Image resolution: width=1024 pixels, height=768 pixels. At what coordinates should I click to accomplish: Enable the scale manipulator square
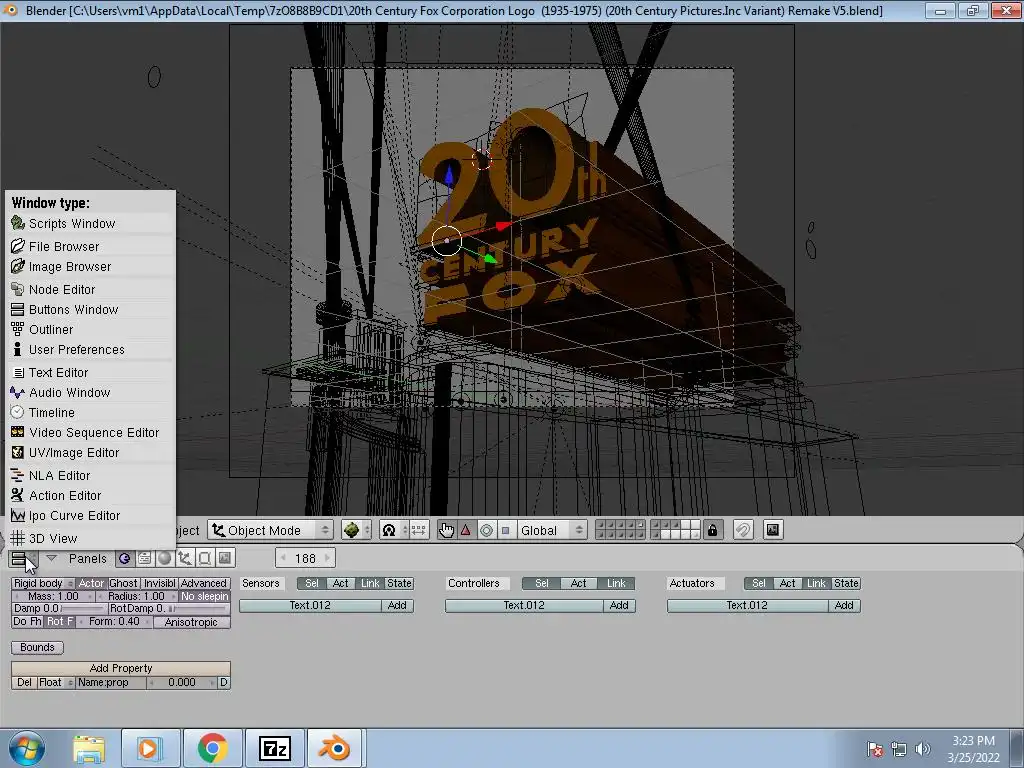(x=505, y=530)
